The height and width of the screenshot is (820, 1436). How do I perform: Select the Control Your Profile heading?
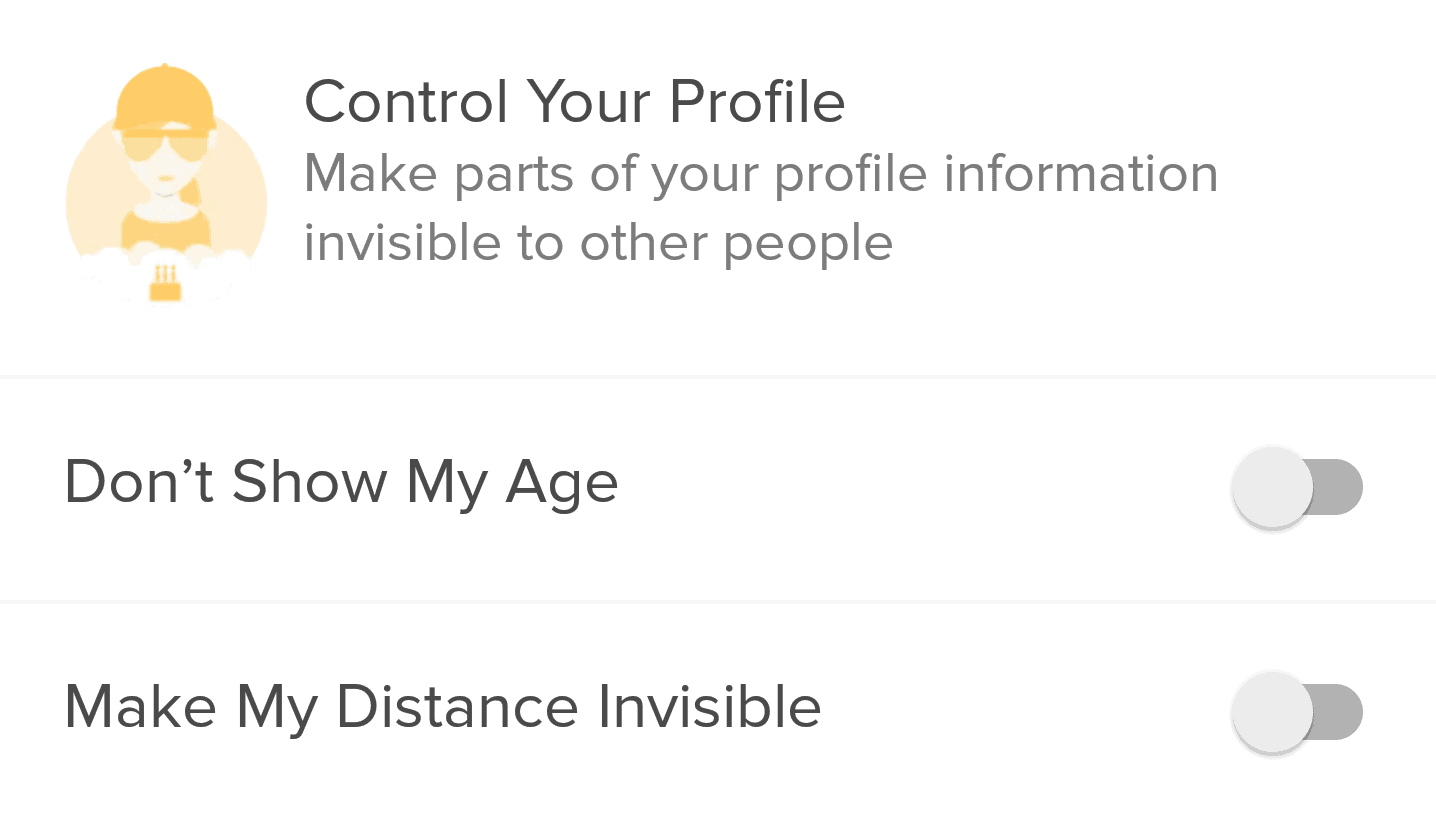pos(575,101)
